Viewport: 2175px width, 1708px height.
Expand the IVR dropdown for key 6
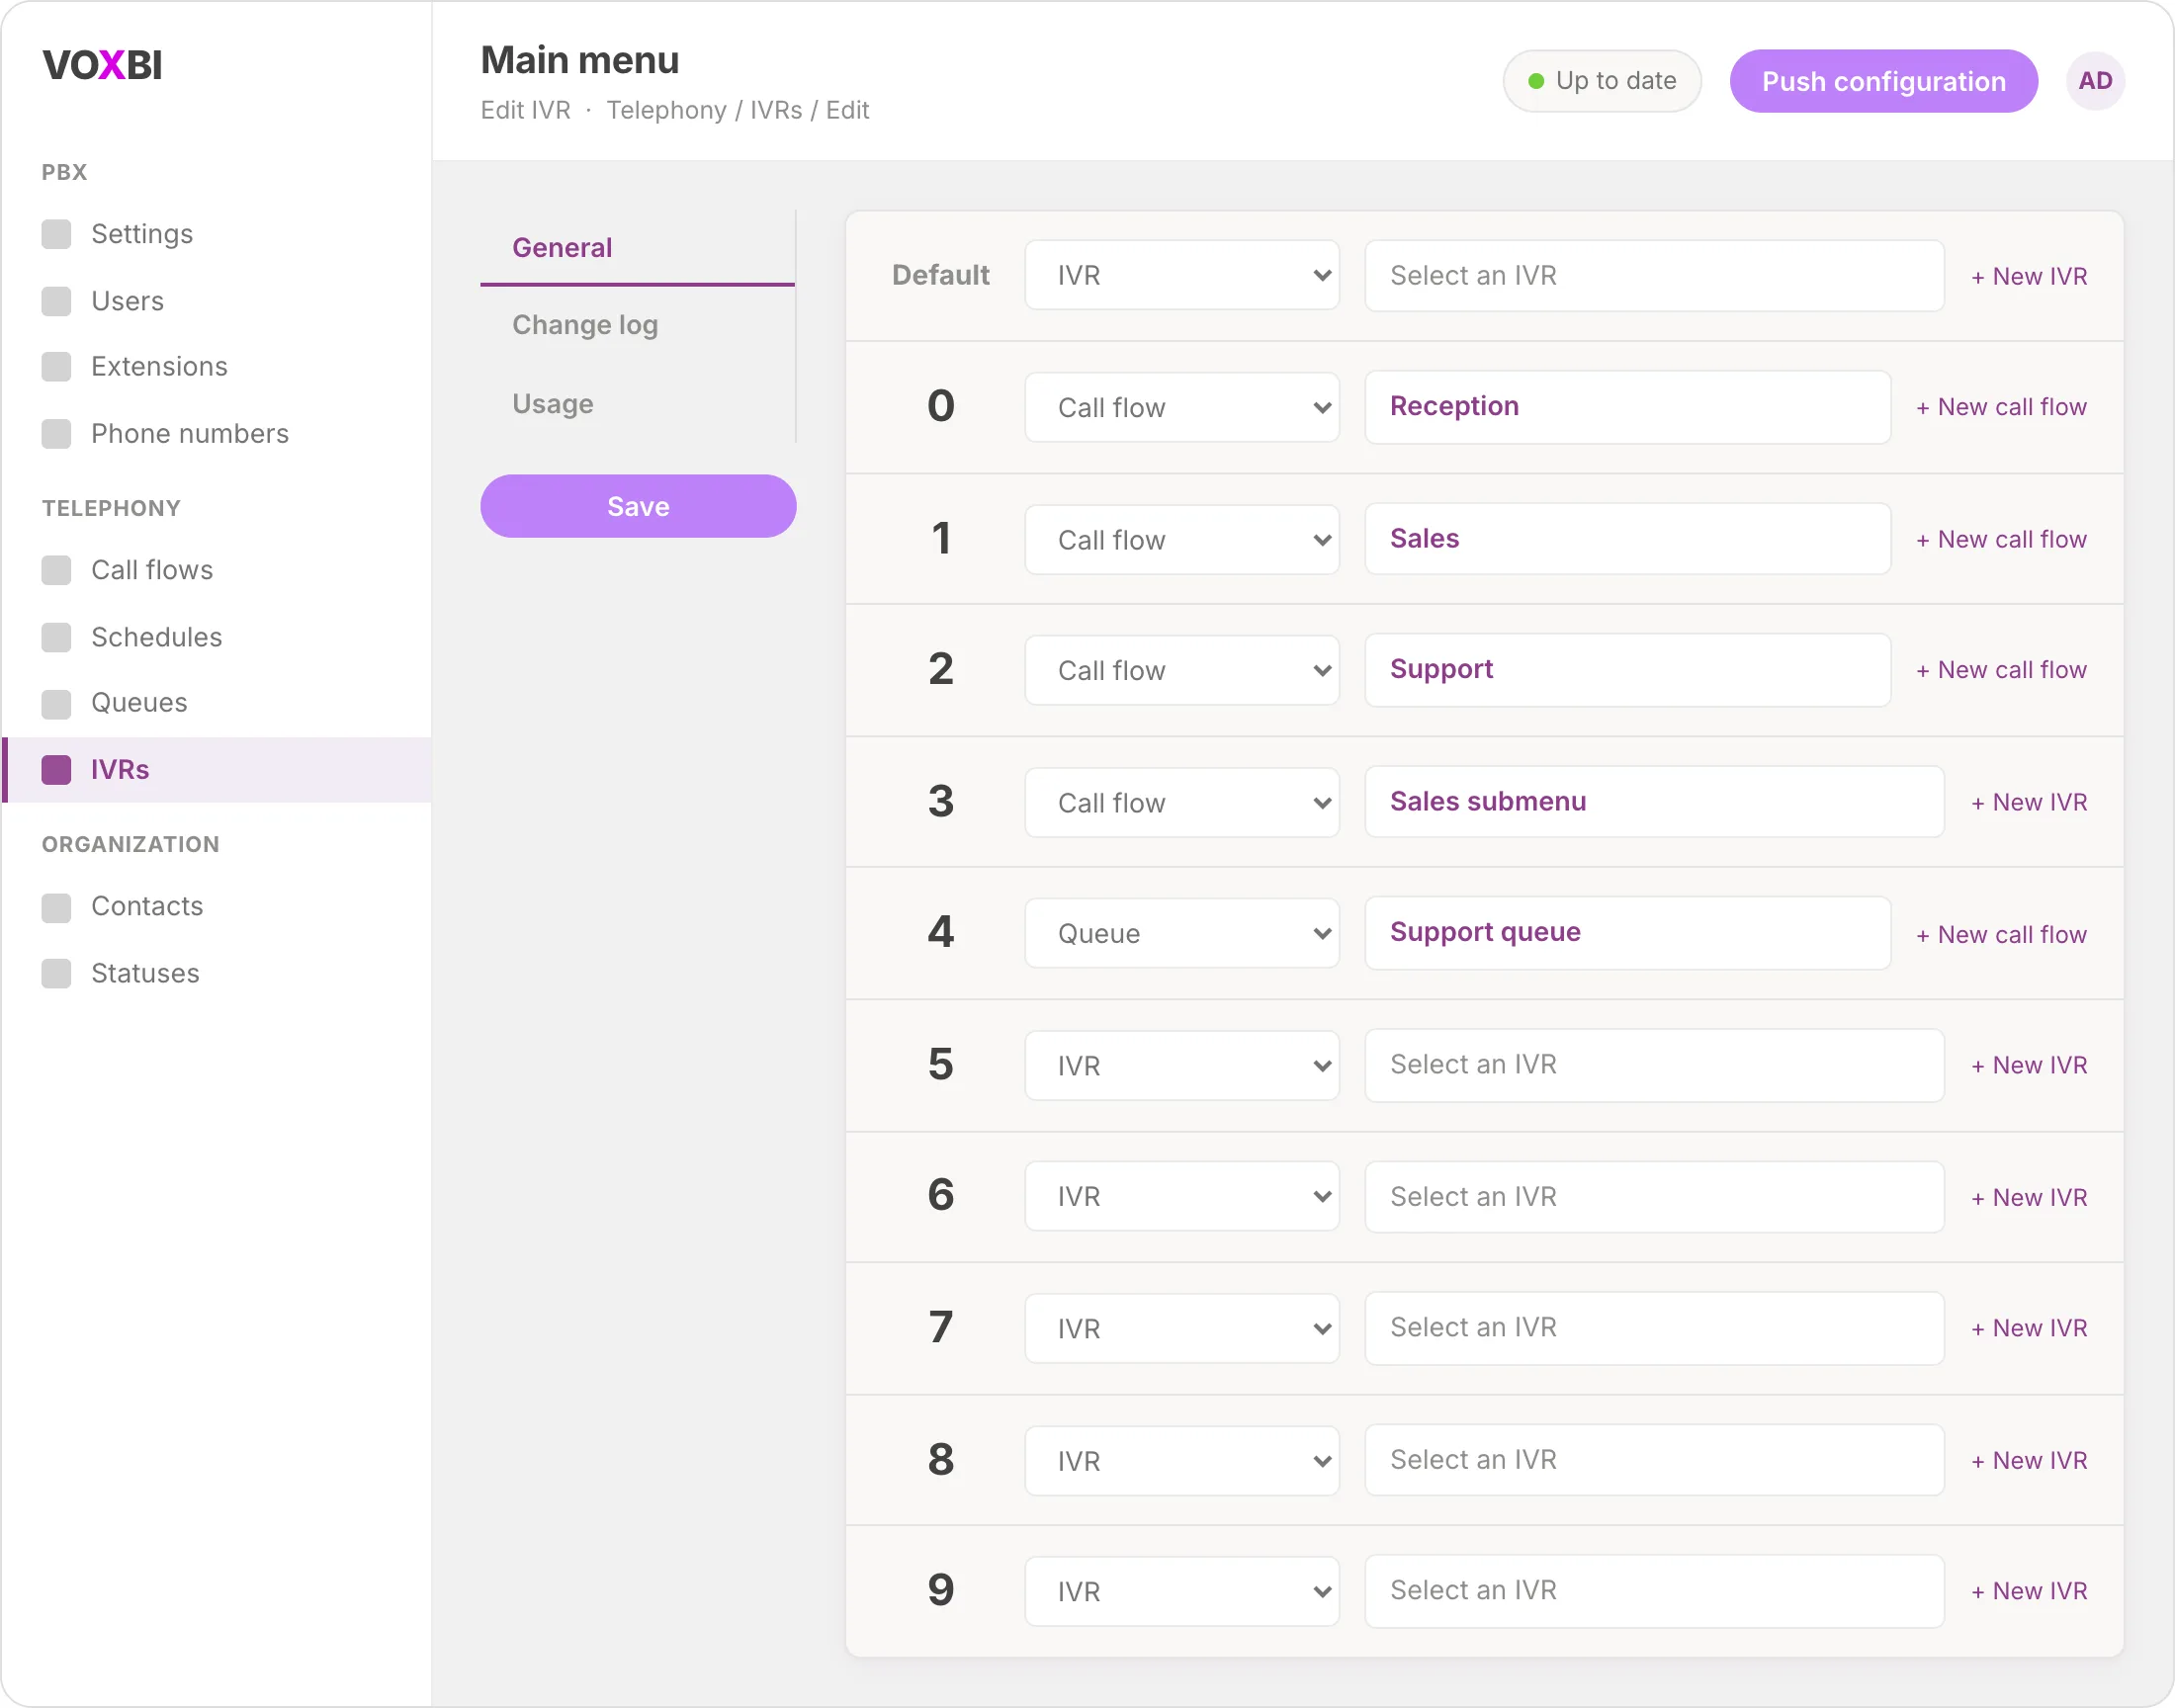(1182, 1196)
